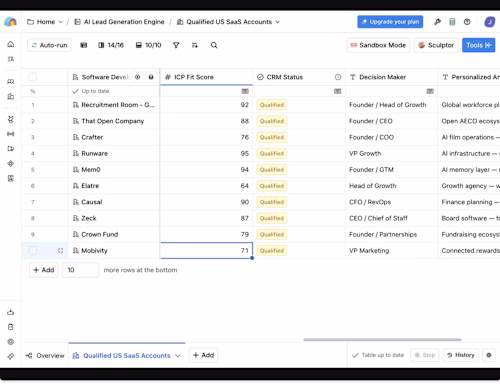
Task: Tick the Mobivity row checkbox
Action: 33,251
